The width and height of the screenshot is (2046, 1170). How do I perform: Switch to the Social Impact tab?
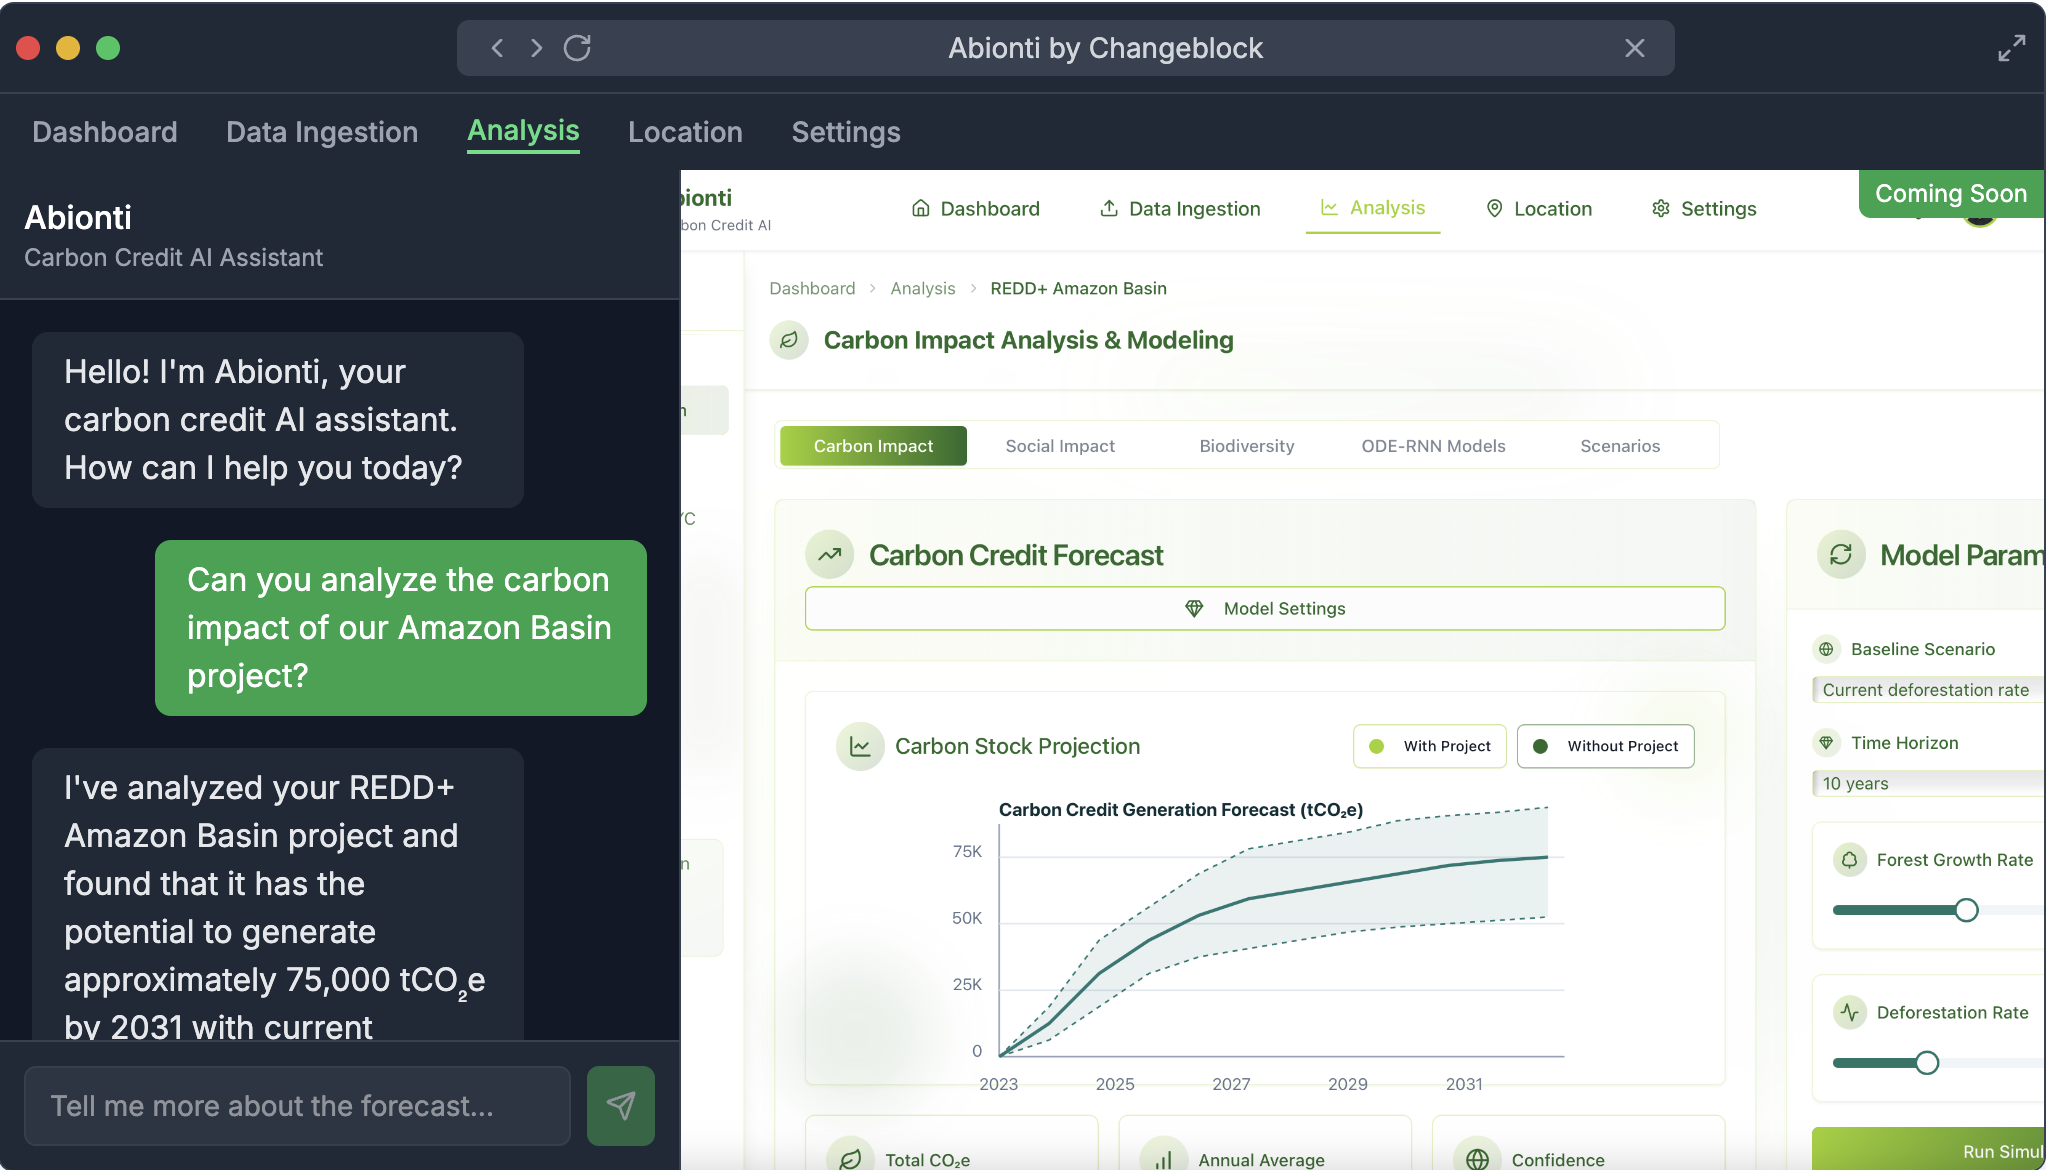1060,446
